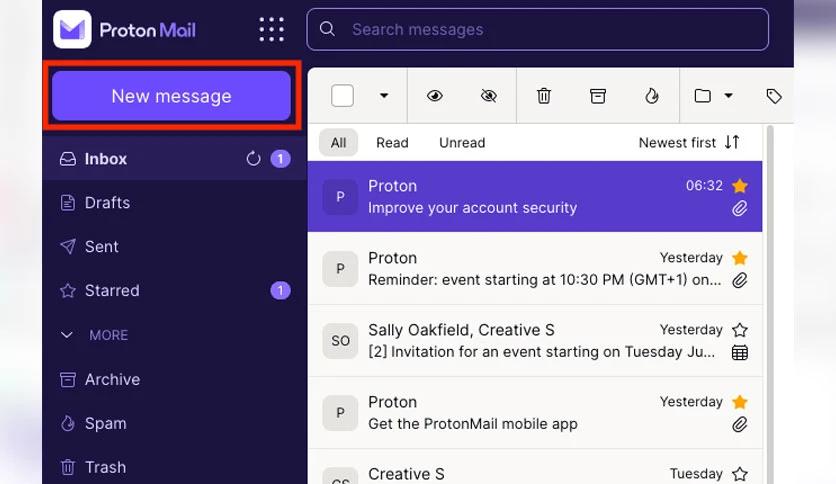Screen dimensions: 836x484
Task: Unstar the Reminder event Proton email
Action: click(x=739, y=258)
